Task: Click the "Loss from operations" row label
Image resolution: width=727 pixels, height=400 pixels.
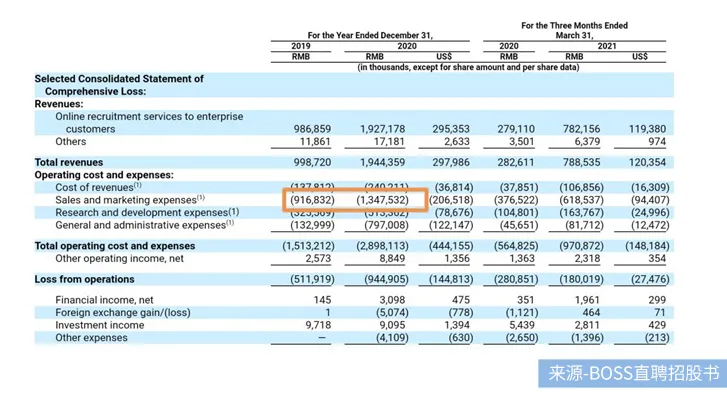Action: click(84, 280)
